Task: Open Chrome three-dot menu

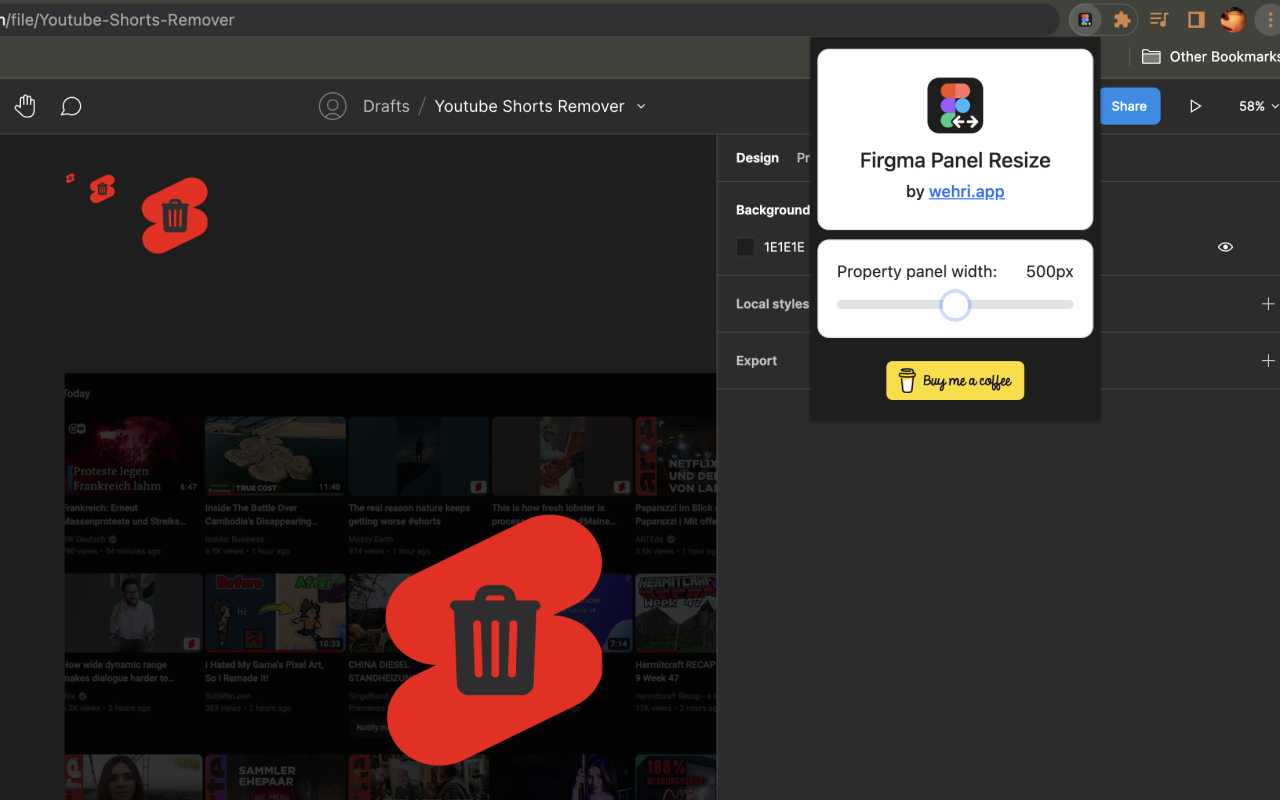Action: (x=1270, y=20)
